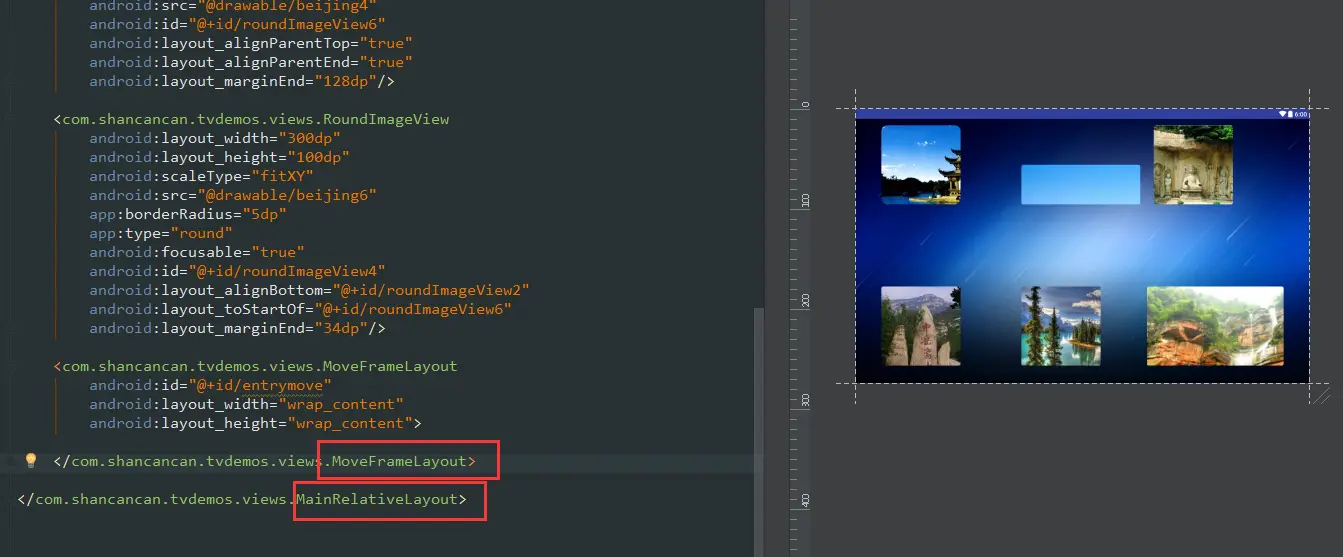
Task: Click the android:id="@+id/entrymove" line
Action: (x=210, y=385)
